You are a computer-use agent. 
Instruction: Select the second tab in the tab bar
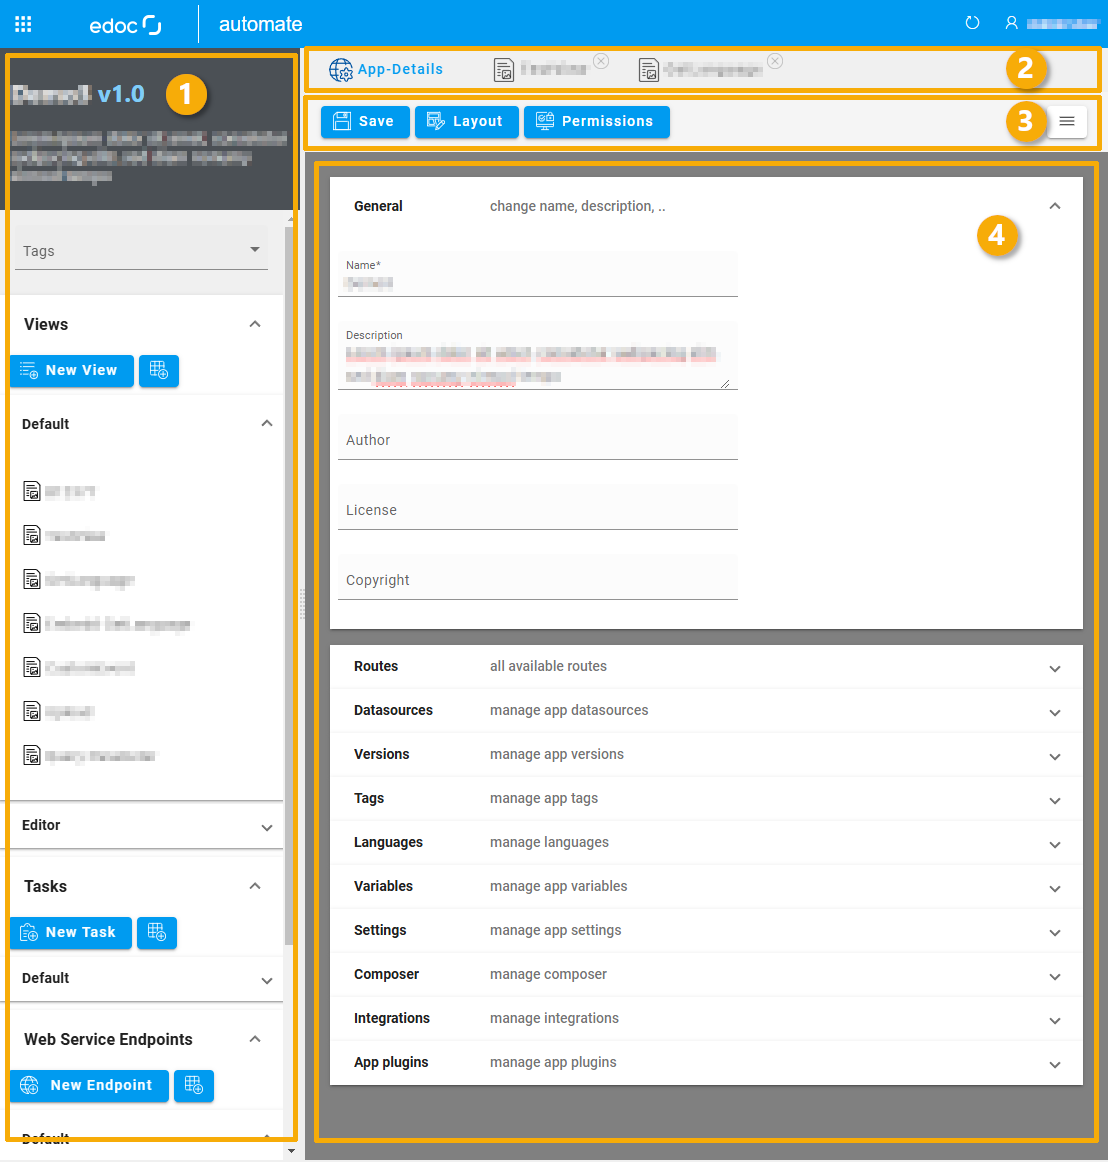[550, 69]
